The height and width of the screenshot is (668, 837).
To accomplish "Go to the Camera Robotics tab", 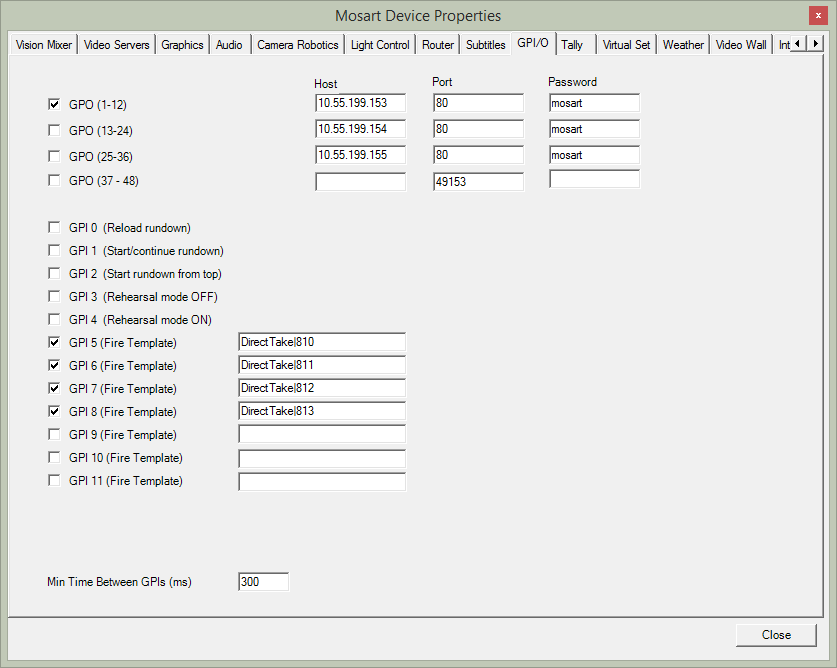I will [297, 45].
